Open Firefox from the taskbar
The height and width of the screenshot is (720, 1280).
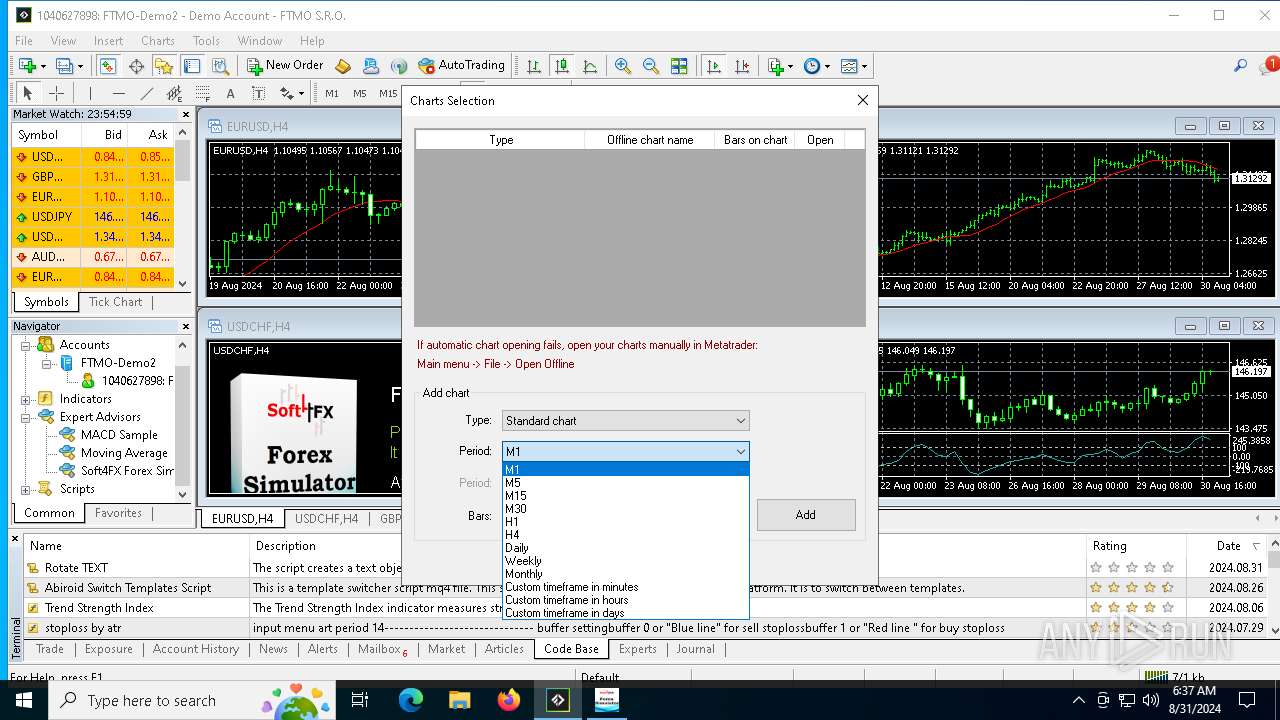tap(508, 700)
